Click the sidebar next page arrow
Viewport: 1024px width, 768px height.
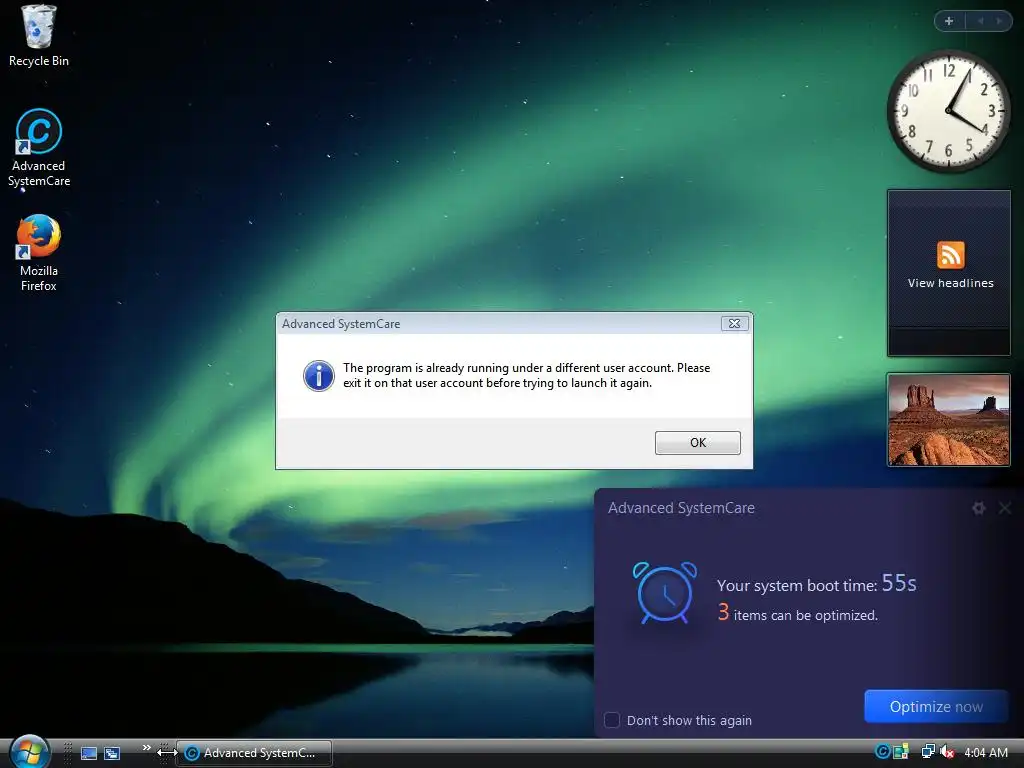click(x=999, y=21)
